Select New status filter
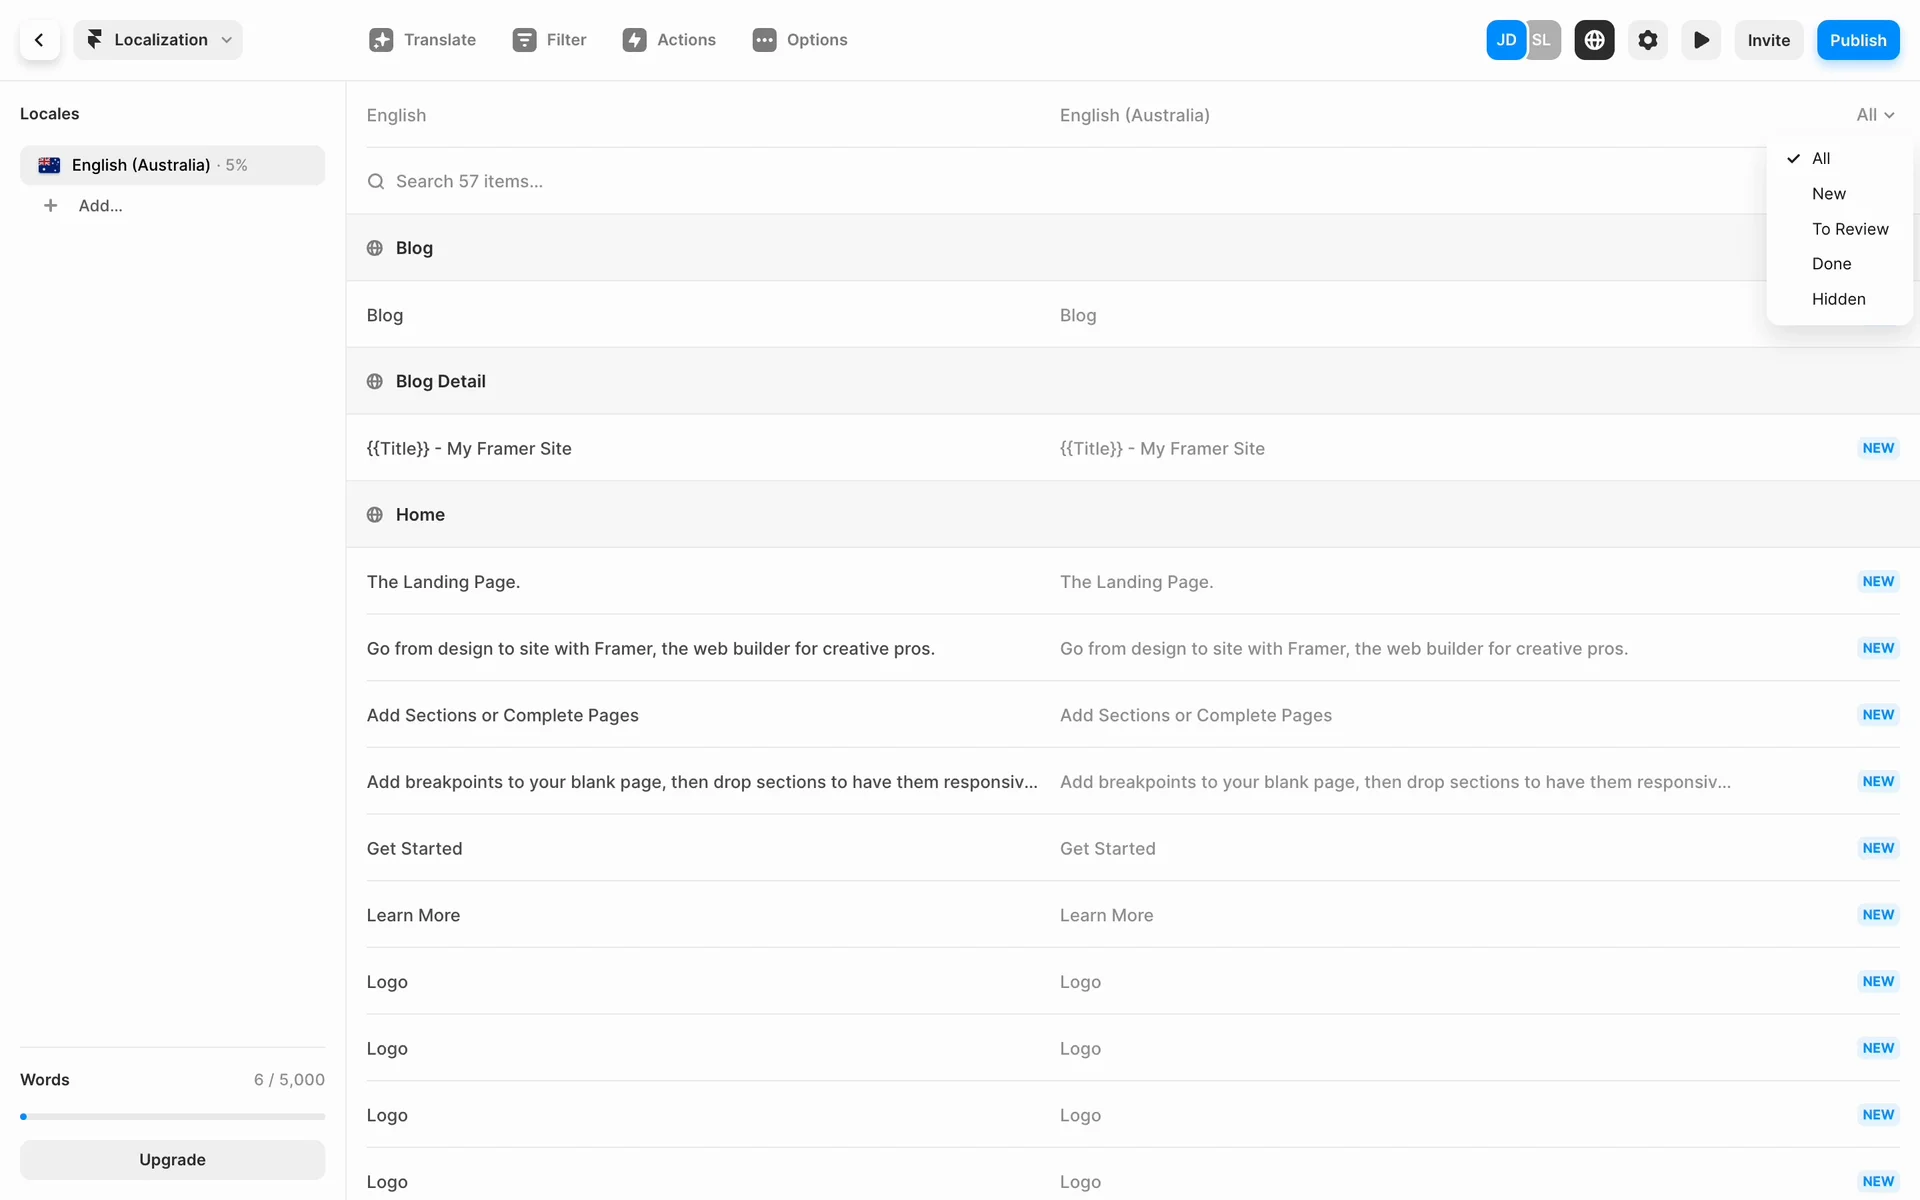The height and width of the screenshot is (1200, 1920). tap(1828, 194)
